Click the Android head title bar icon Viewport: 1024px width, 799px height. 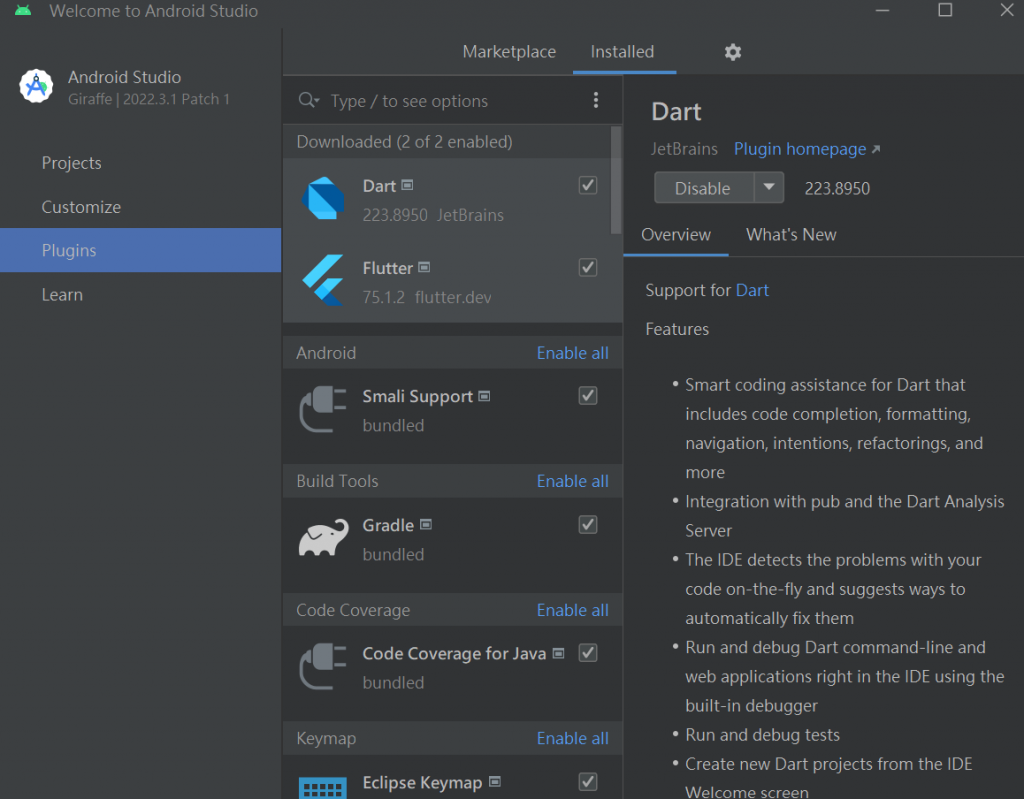pyautogui.click(x=23, y=10)
